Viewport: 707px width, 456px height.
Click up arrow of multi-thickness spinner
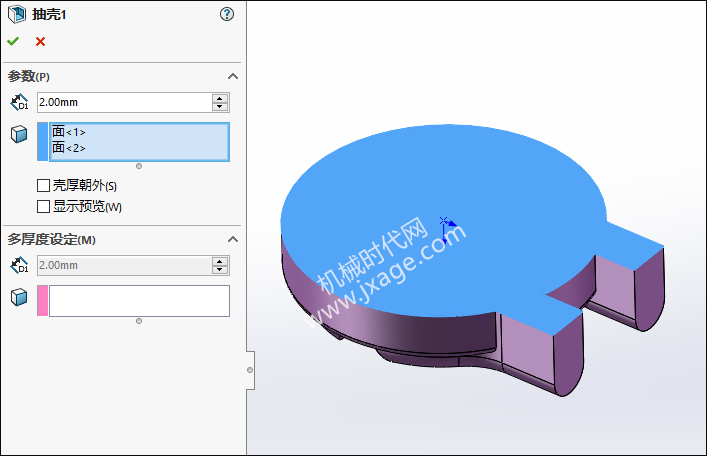(x=220, y=262)
